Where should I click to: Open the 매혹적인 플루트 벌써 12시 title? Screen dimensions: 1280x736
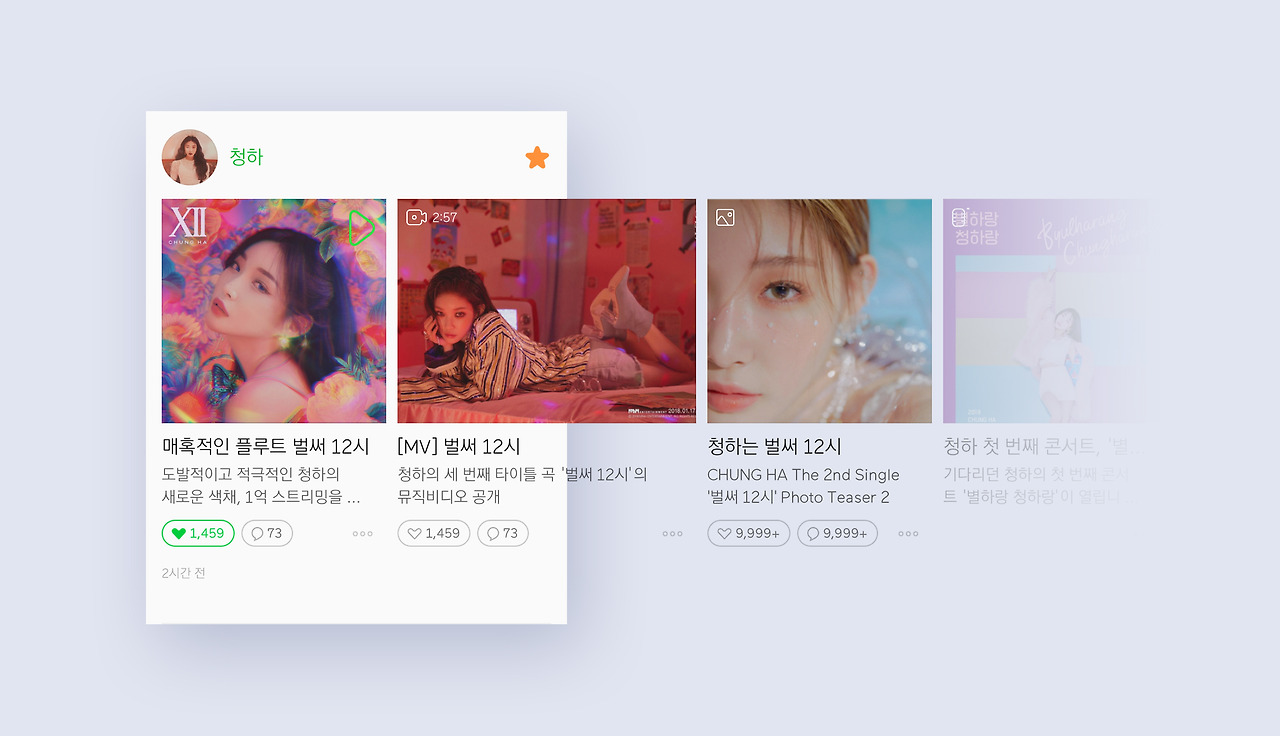click(x=266, y=446)
